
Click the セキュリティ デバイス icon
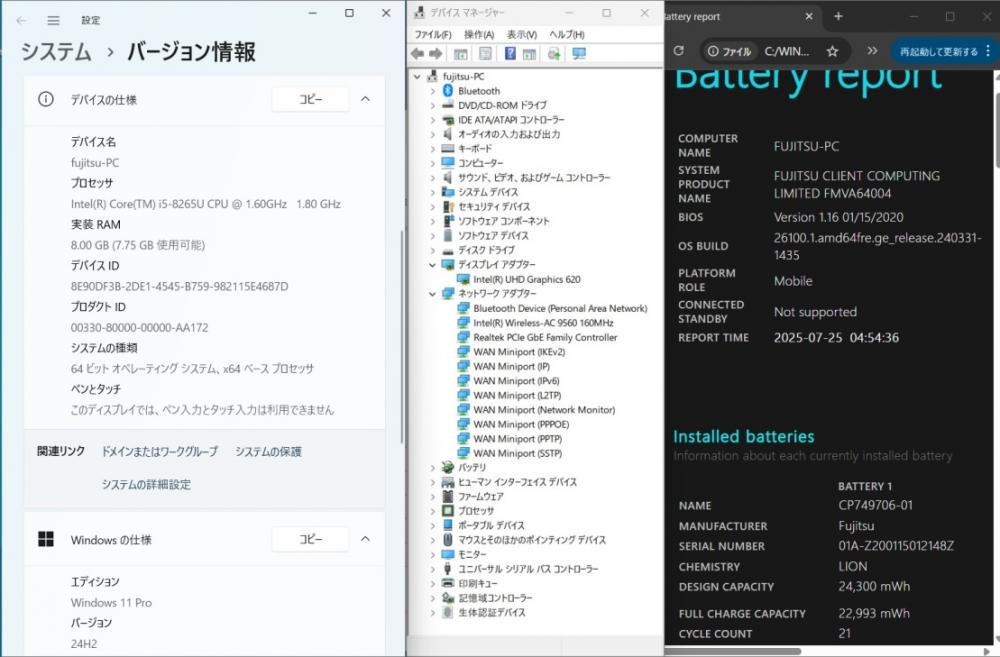(x=448, y=207)
